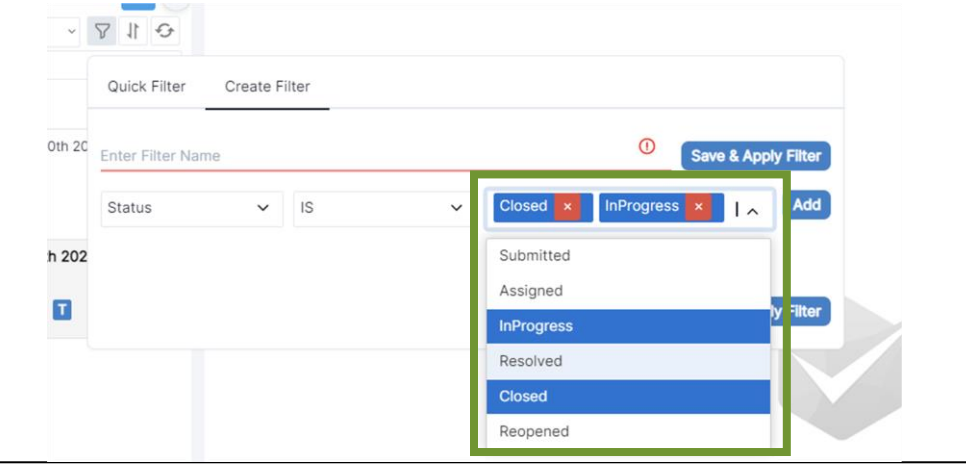Open the IS operator dropdown
966x466 pixels.
point(380,209)
